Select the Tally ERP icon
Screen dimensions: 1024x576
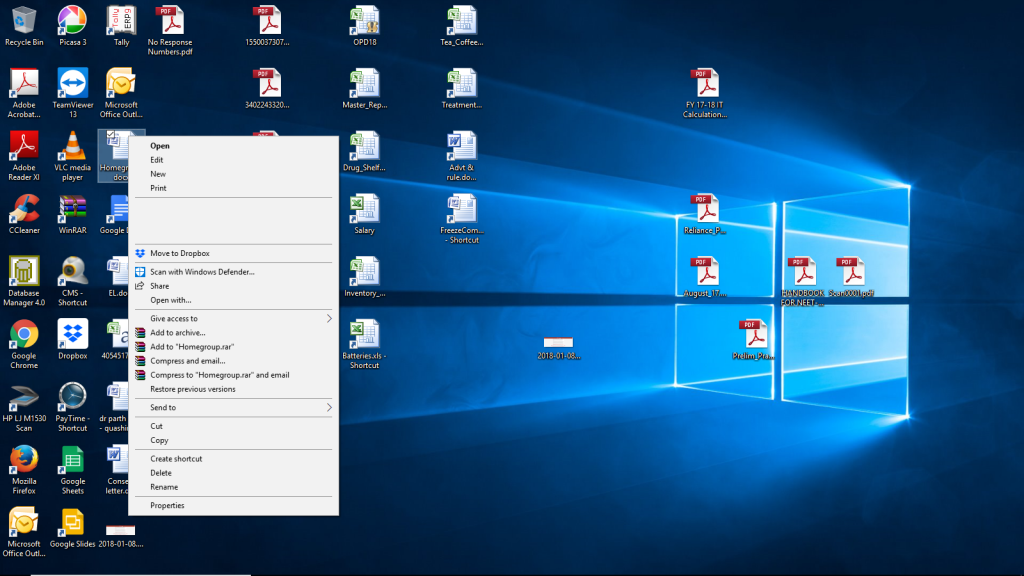pos(121,26)
